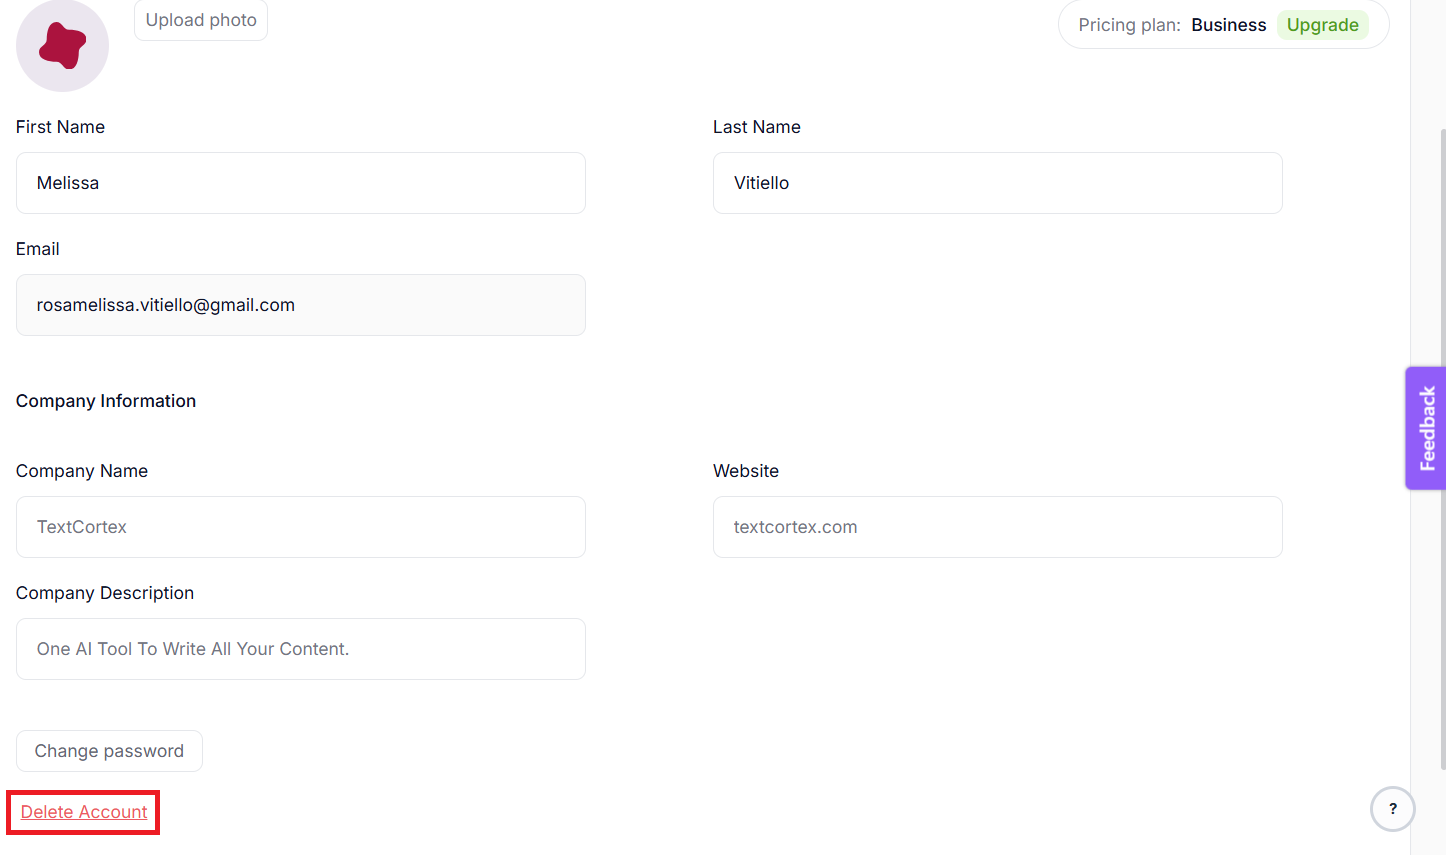The width and height of the screenshot is (1446, 855).
Task: Open help via the question mark icon
Action: (x=1392, y=809)
